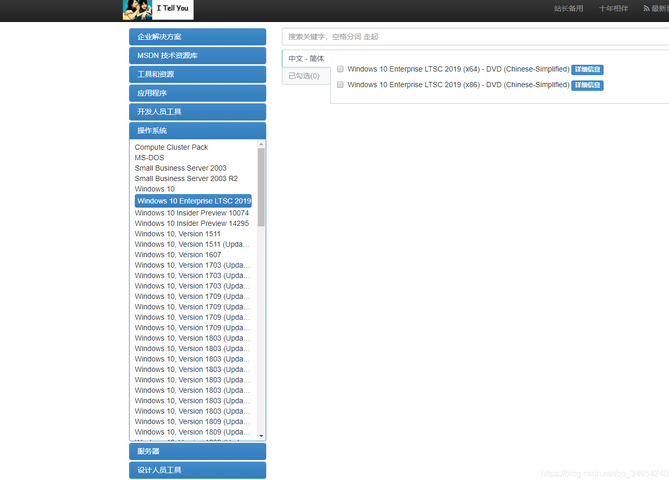The image size is (669, 480).
Task: Expand the 企业解决方案 panel
Action: 198,37
